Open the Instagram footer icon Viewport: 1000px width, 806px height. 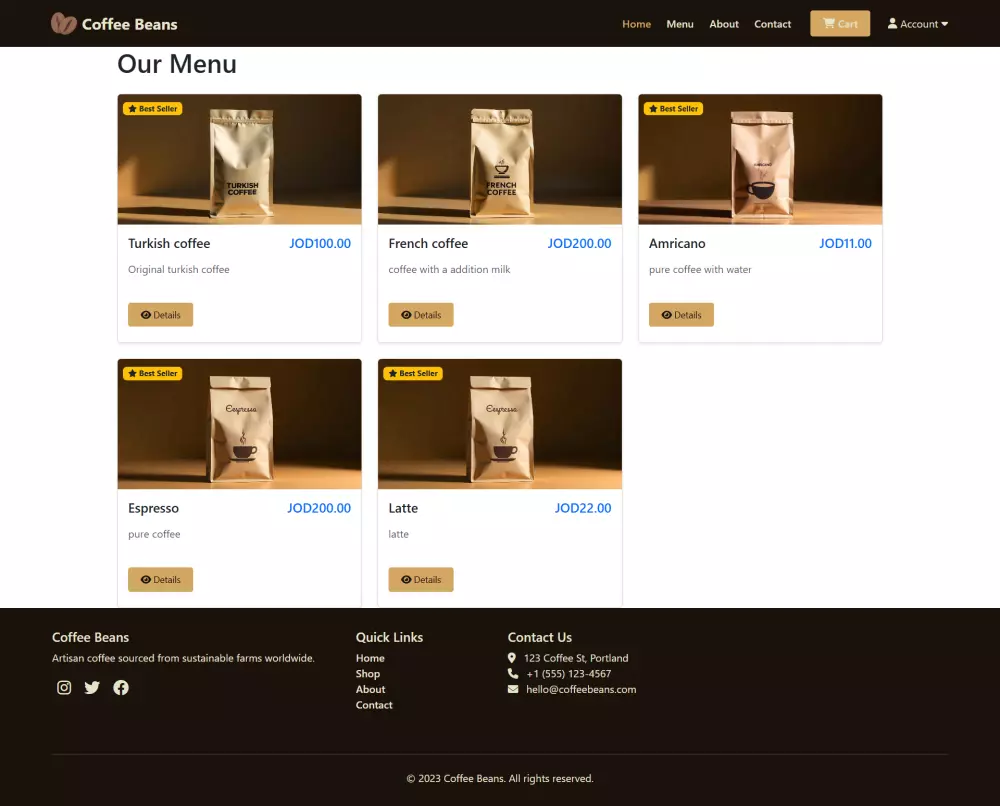point(64,687)
